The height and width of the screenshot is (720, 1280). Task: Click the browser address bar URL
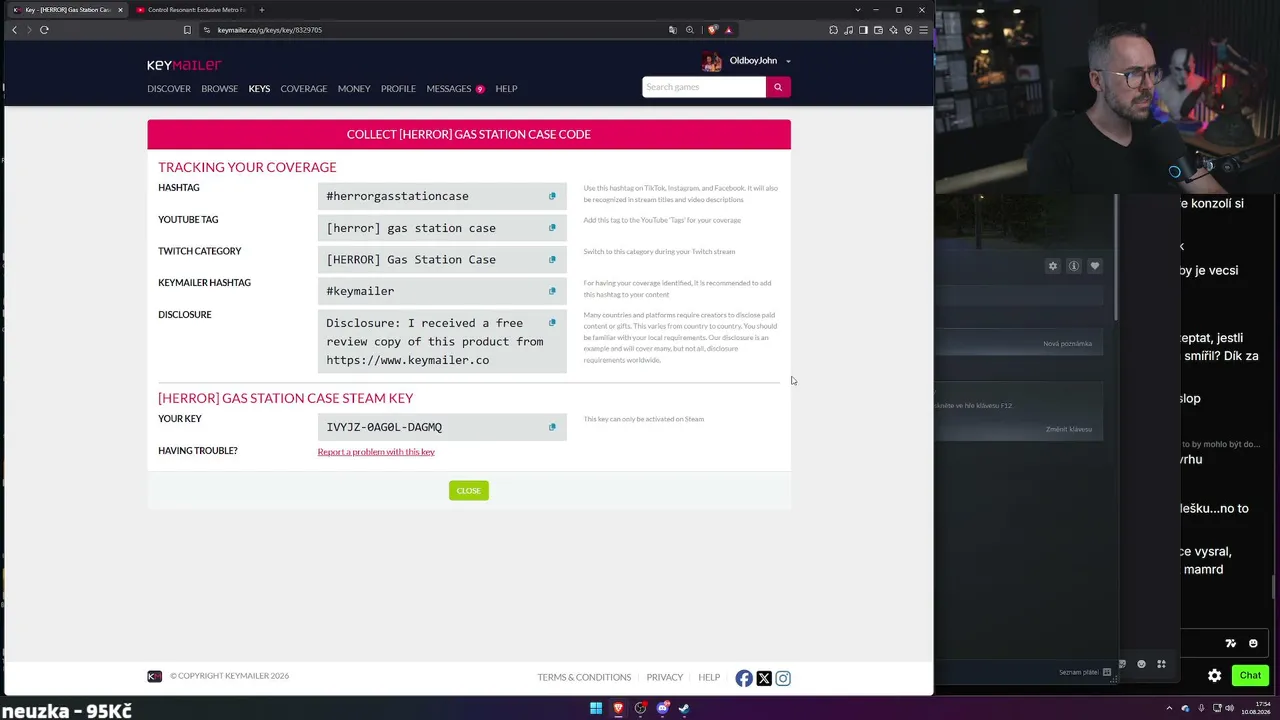tap(270, 30)
